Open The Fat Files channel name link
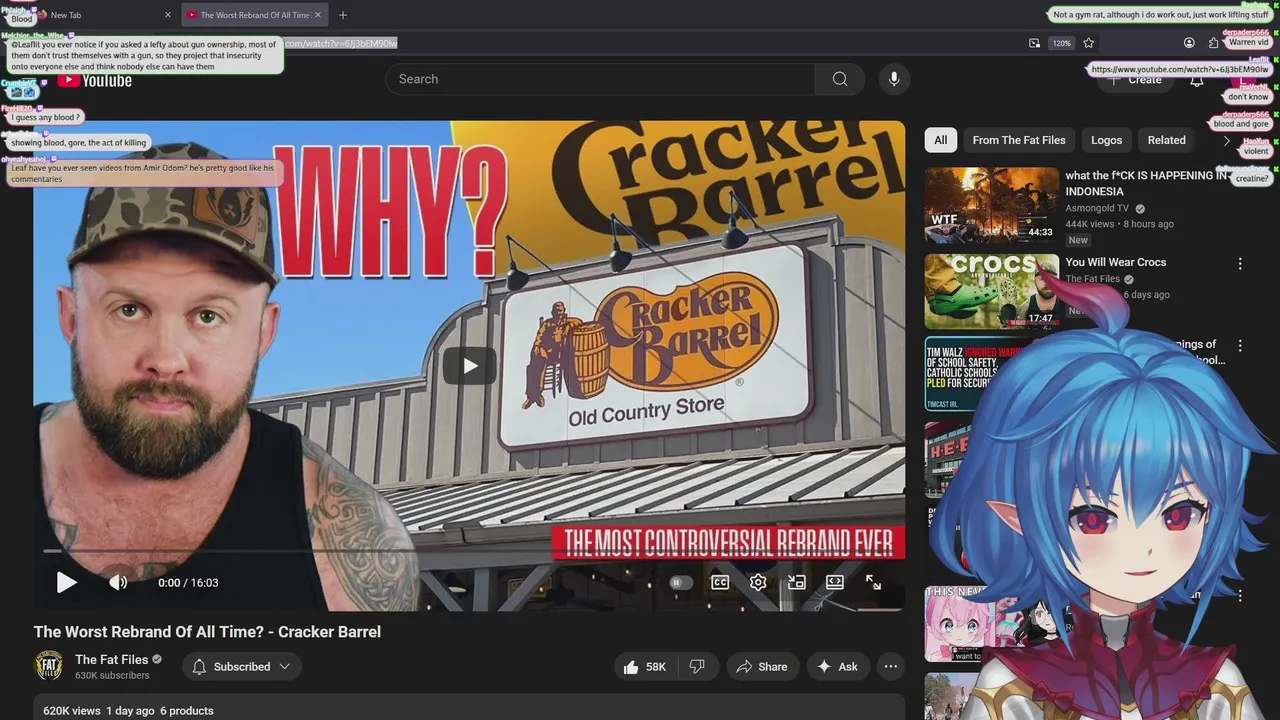This screenshot has height=720, width=1280. coord(111,660)
